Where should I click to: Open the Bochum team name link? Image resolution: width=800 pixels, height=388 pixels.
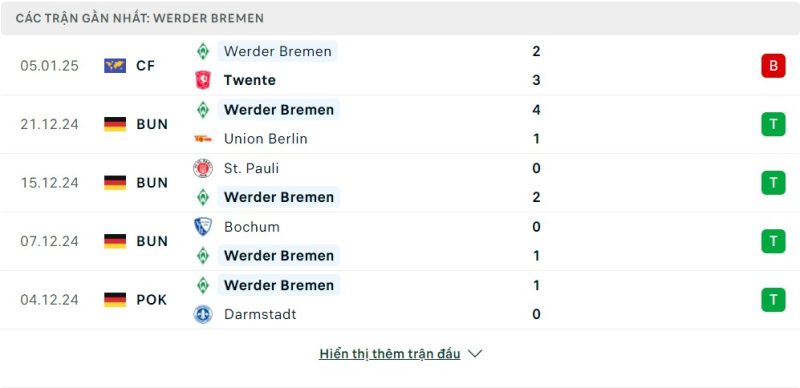[x=252, y=227]
